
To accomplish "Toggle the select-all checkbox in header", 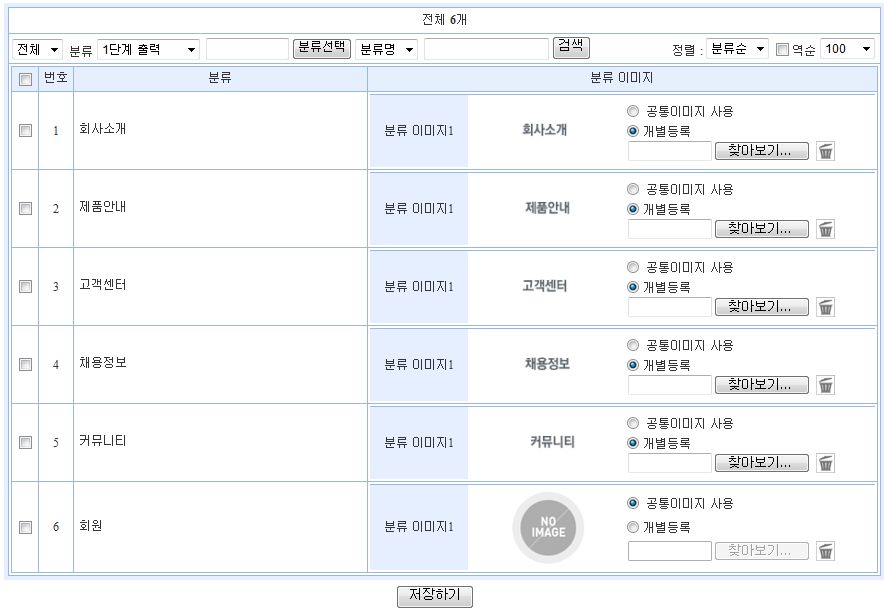I will pos(26,79).
